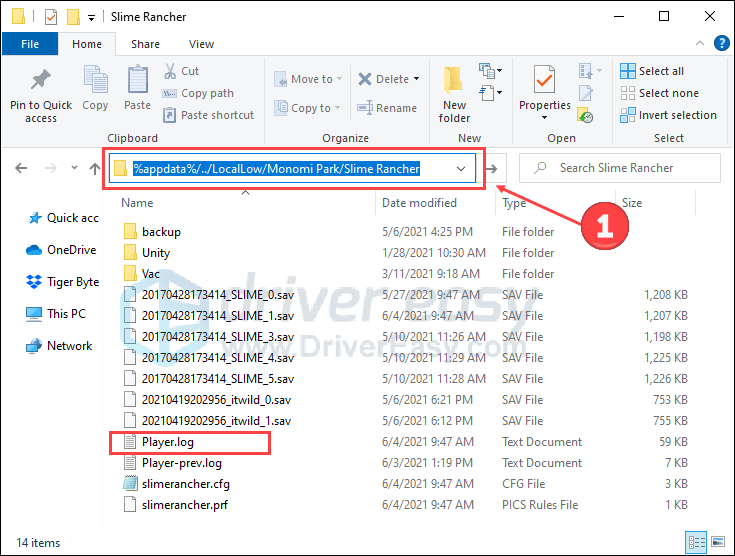
Task: Expand the address bar history dropdown
Action: click(461, 169)
